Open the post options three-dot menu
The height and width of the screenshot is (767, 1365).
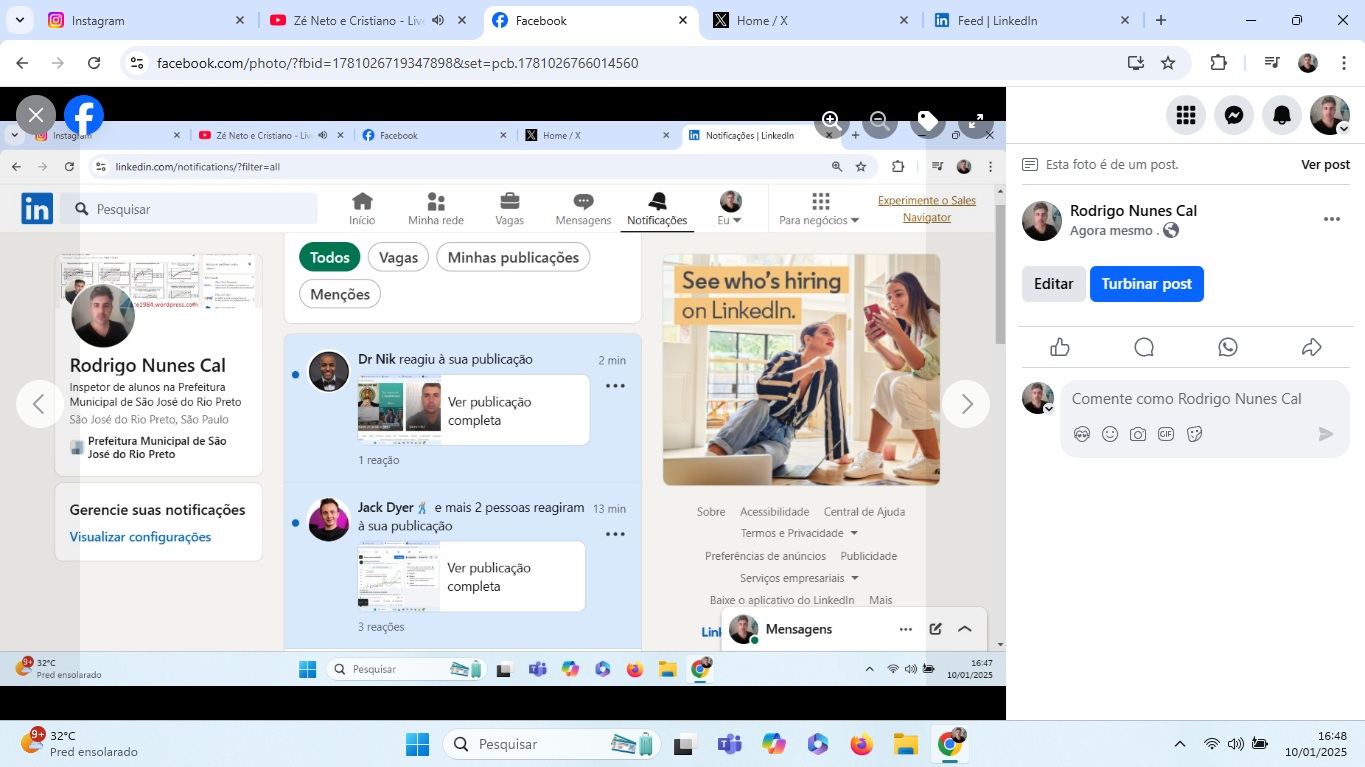[x=1331, y=219]
